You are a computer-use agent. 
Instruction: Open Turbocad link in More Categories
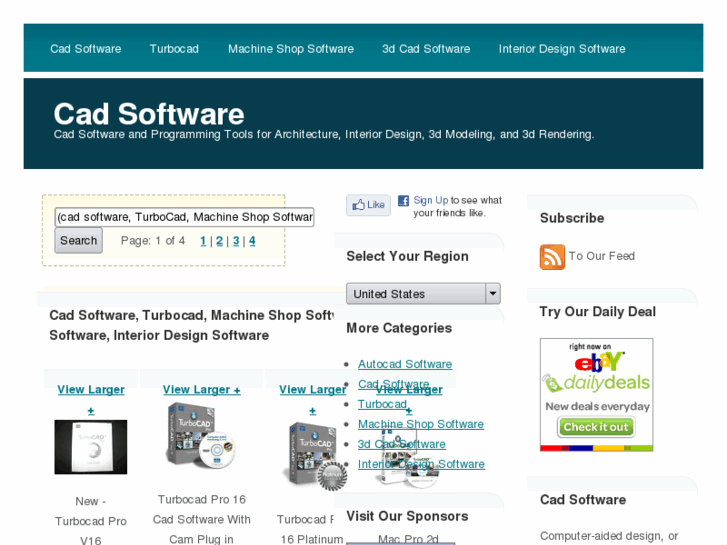[x=382, y=404]
